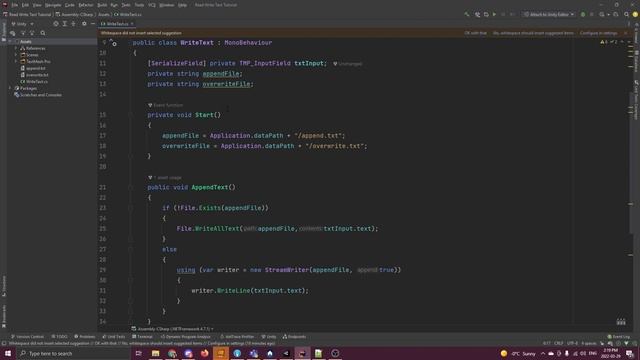640x360 pixels.
Task: Close the WriteText.cs editor tab
Action: click(132, 24)
